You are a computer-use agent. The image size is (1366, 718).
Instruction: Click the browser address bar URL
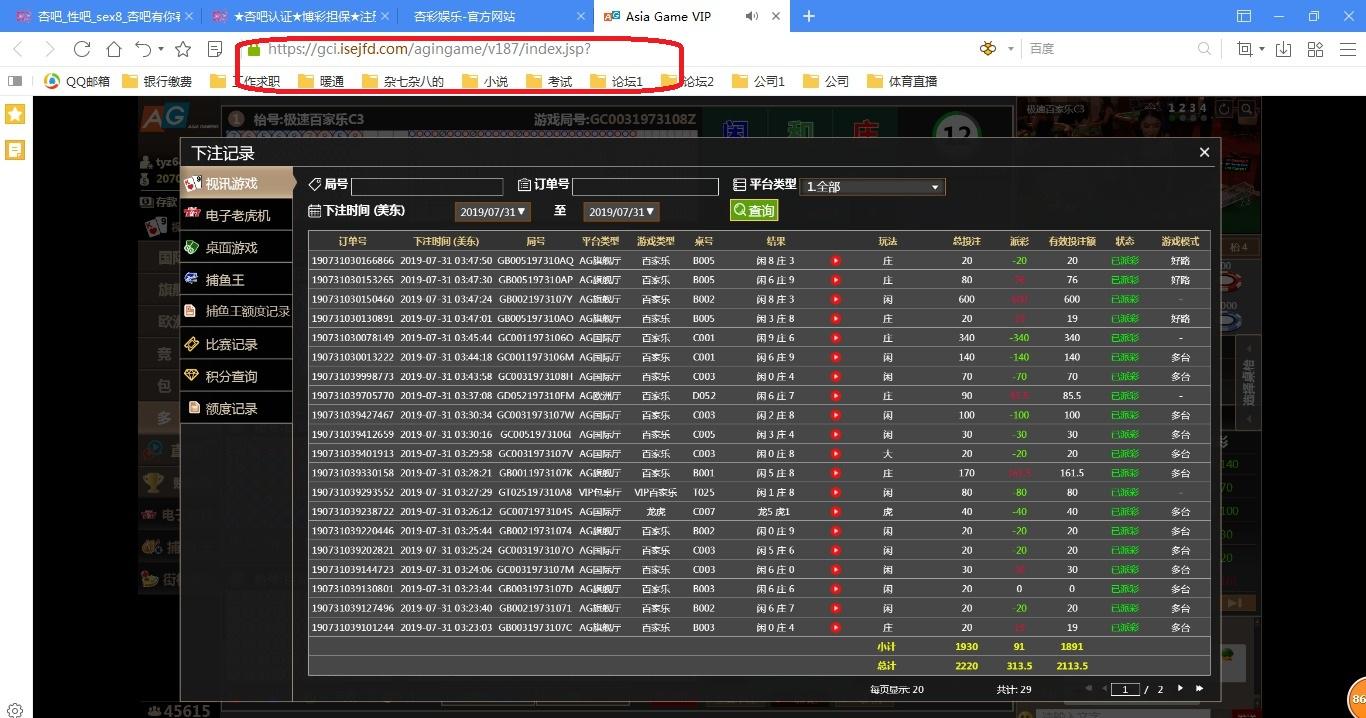pos(429,49)
